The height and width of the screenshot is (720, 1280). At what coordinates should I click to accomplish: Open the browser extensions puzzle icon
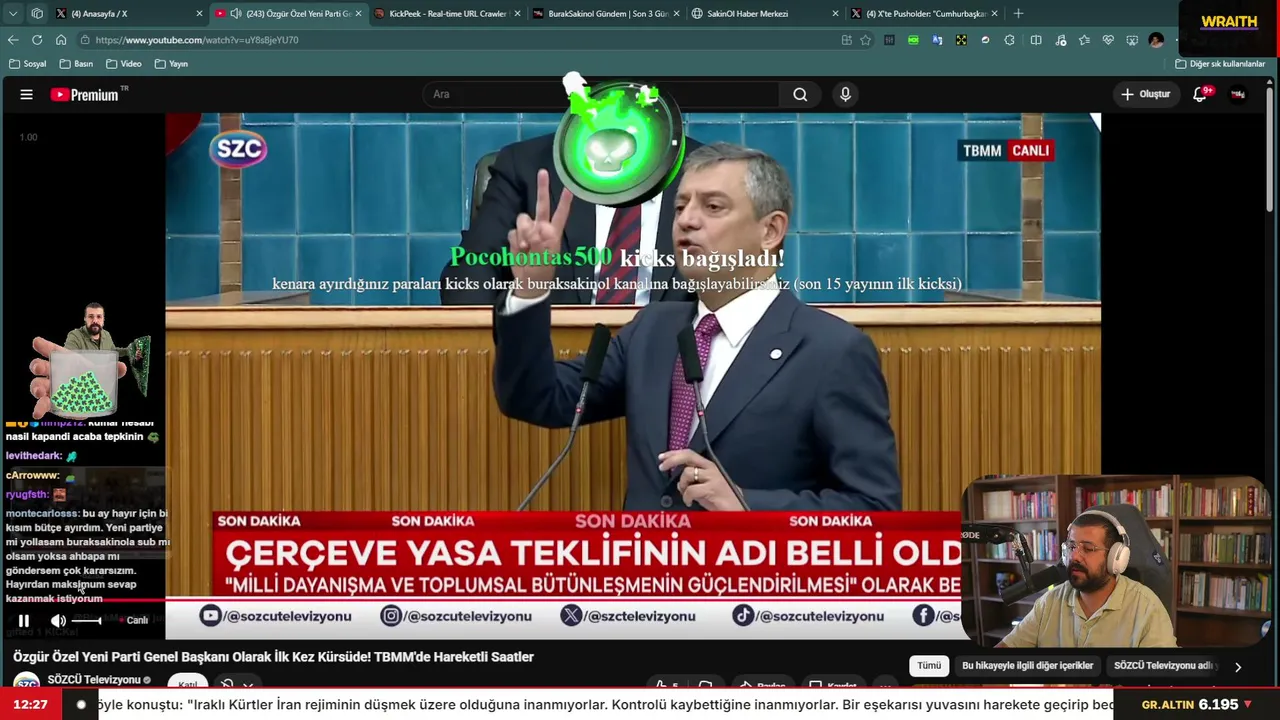[x=1009, y=40]
